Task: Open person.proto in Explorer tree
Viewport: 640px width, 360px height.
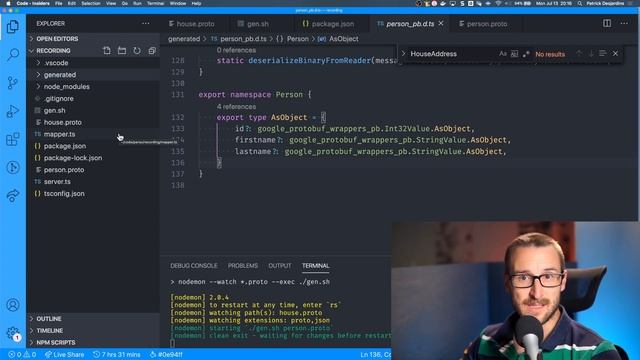Action: click(x=93, y=169)
